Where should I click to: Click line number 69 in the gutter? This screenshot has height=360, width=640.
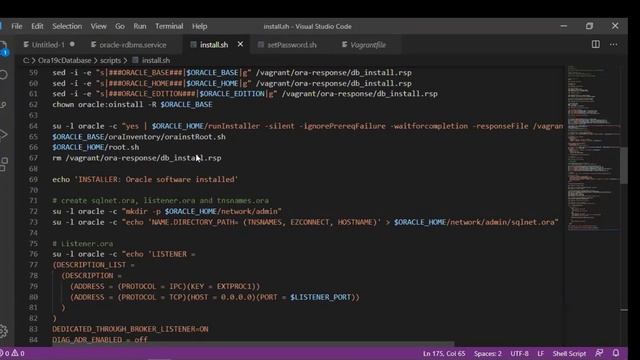click(33, 180)
